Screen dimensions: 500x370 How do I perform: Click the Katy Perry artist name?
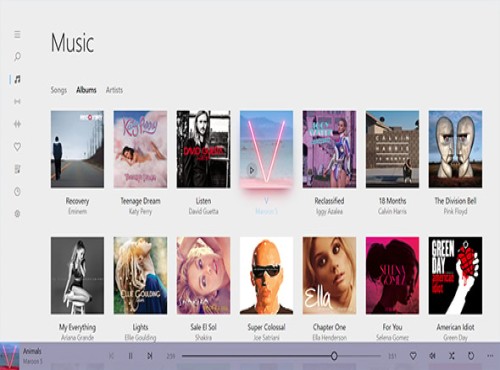[140, 212]
